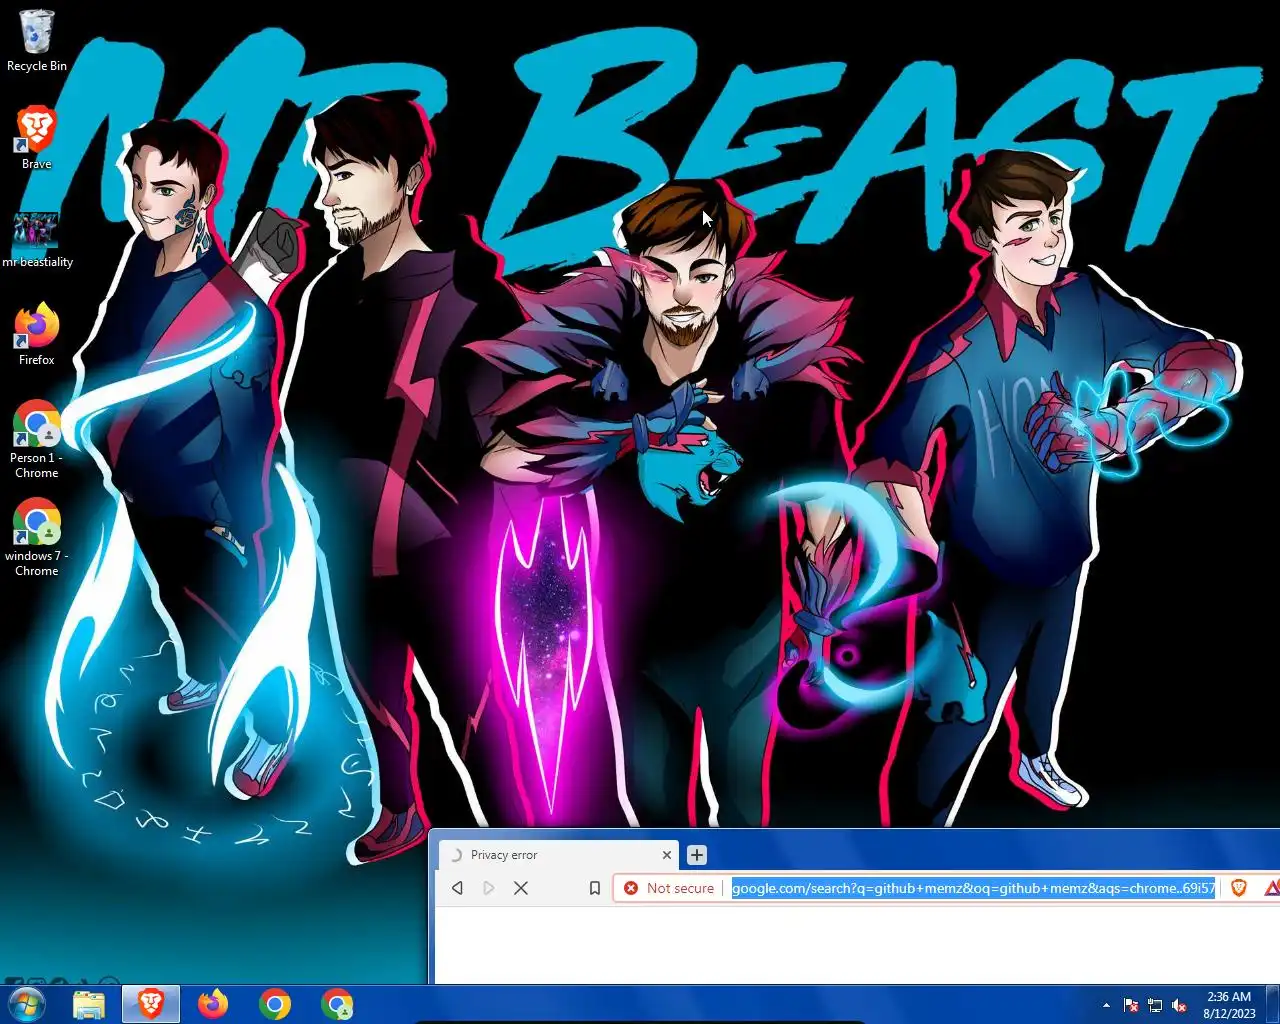1280x1024 pixels.
Task: Open the Recycle Bin desktop icon
Action: tap(36, 41)
